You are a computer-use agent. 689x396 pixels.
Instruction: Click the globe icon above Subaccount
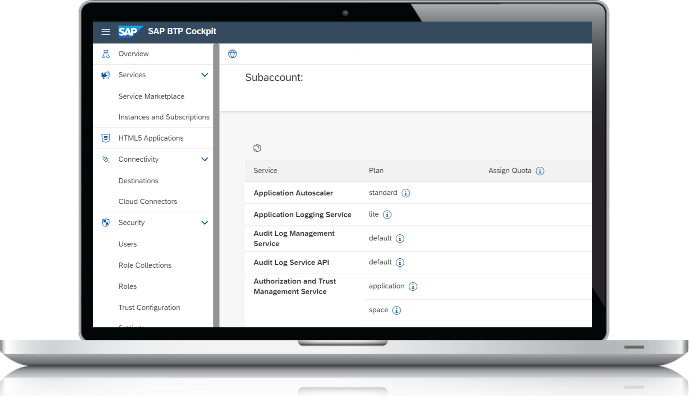tap(232, 54)
